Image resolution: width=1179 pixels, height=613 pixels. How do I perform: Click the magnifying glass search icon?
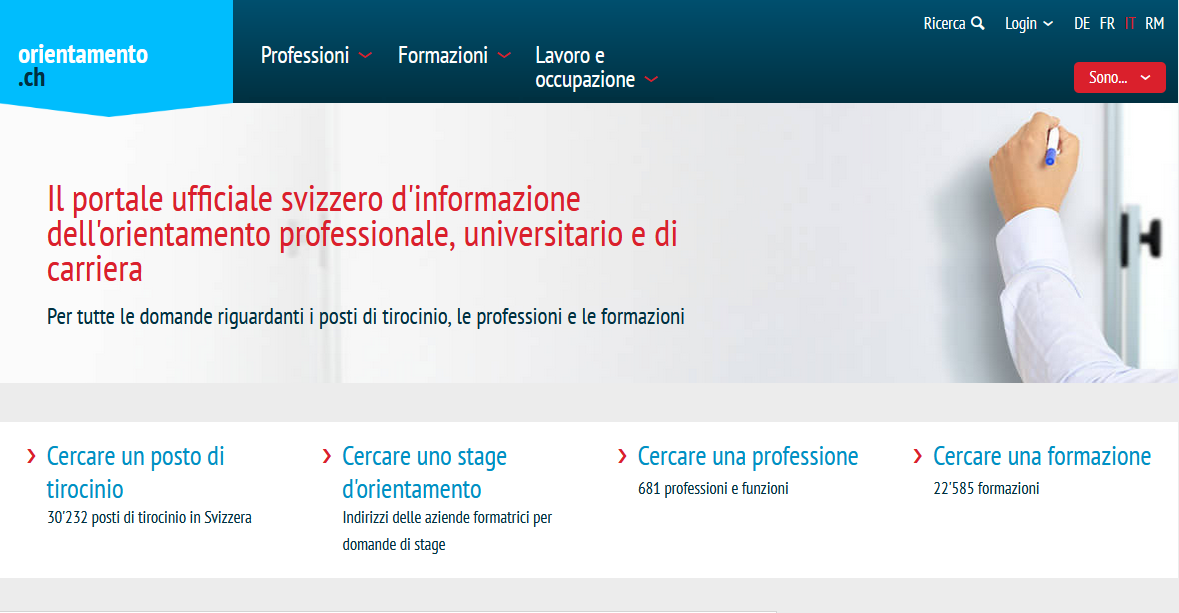[978, 23]
